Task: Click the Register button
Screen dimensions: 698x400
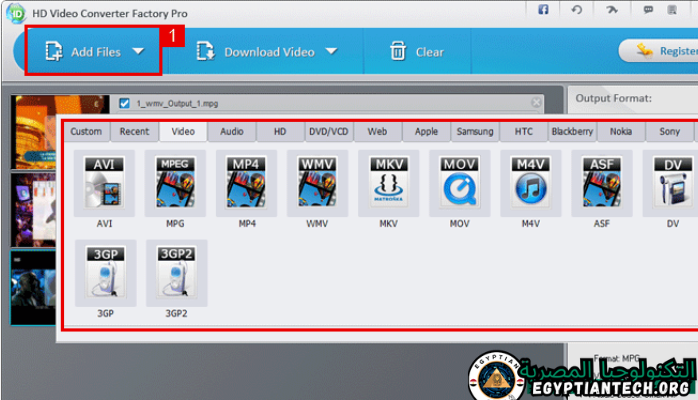Action: pyautogui.click(x=658, y=50)
